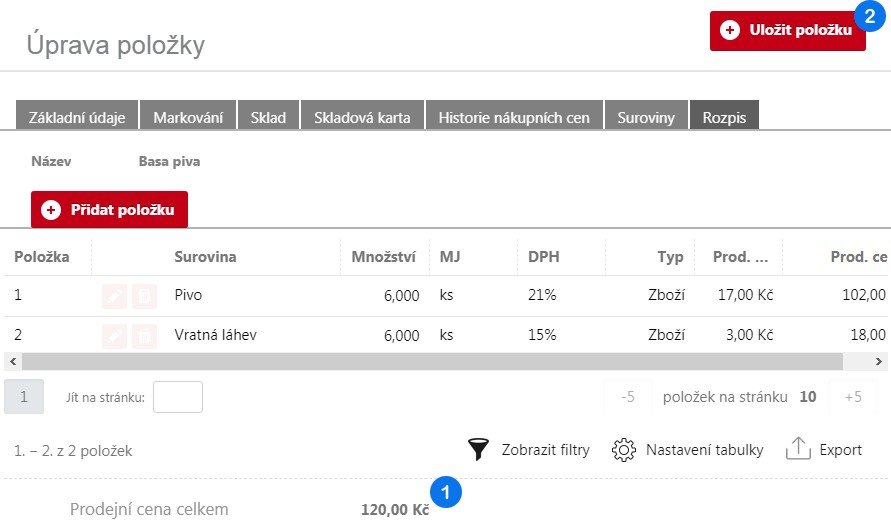This screenshot has height=523, width=891.
Task: Click the Jít na stránku input field
Action: (x=178, y=397)
